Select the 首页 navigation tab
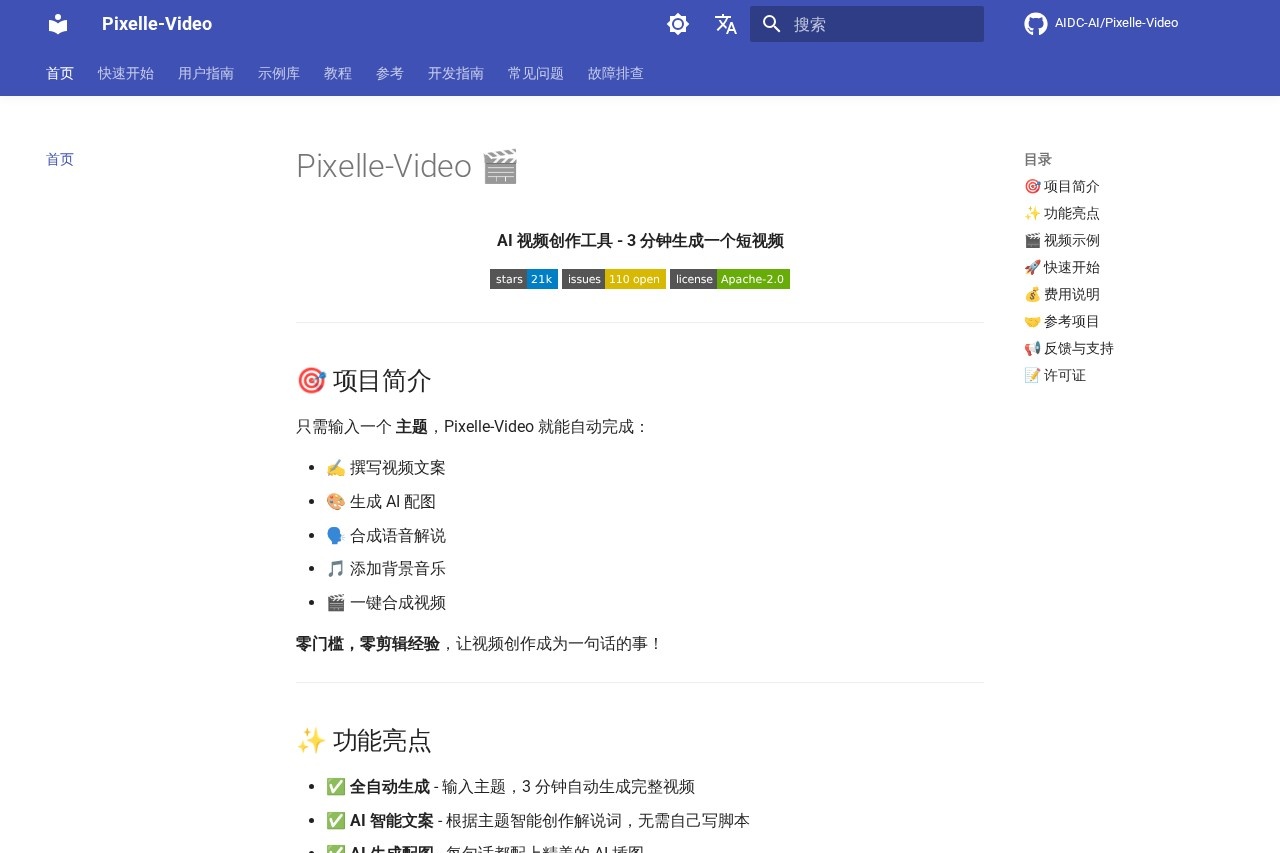1280x853 pixels. coord(60,73)
